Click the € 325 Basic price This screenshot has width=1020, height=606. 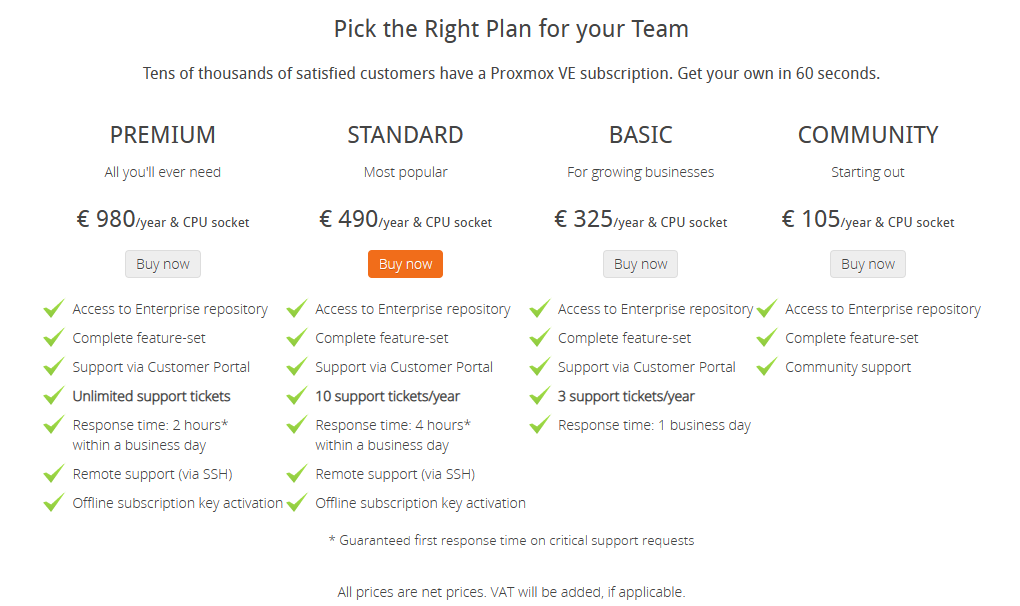(584, 219)
